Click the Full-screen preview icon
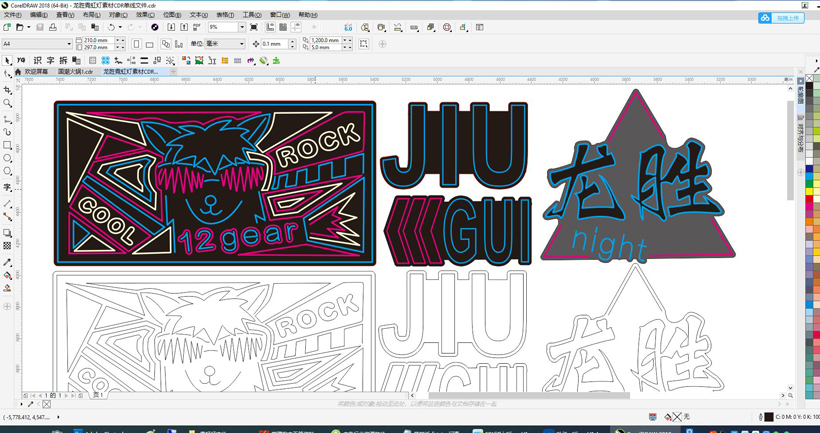Image resolution: width=820 pixels, height=433 pixels. pos(254,27)
